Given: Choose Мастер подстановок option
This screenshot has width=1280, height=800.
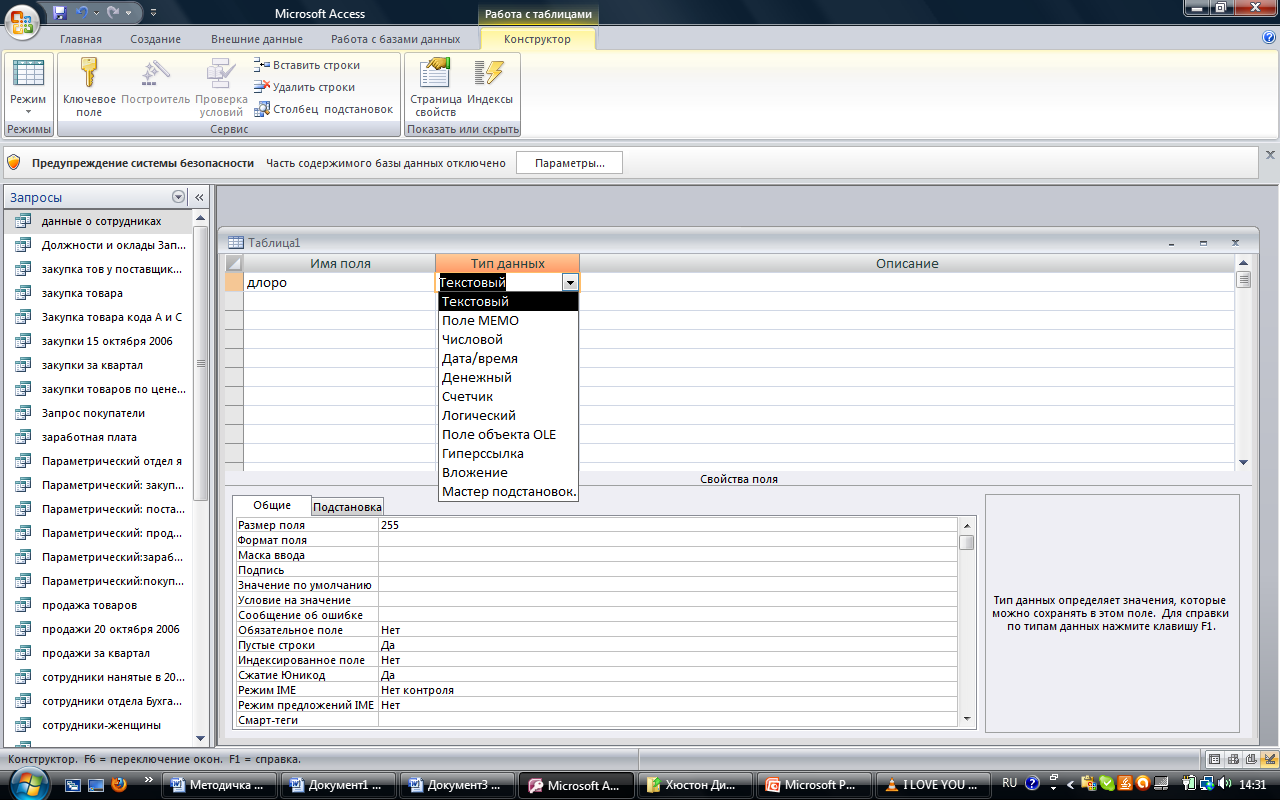Looking at the screenshot, I should click(509, 492).
